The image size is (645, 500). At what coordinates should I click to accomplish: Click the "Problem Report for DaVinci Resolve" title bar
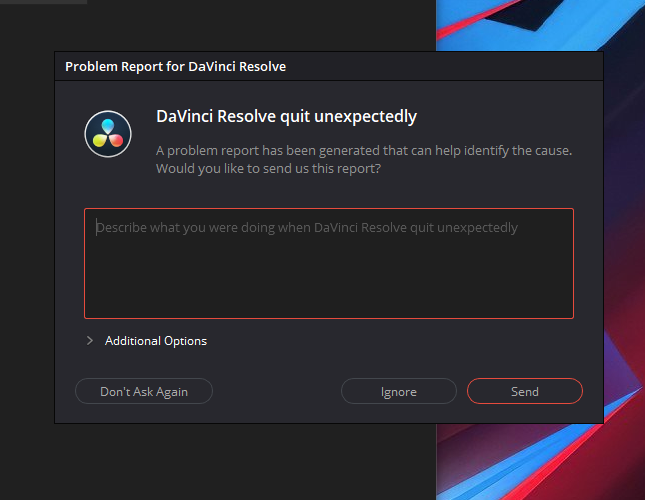coord(329,66)
